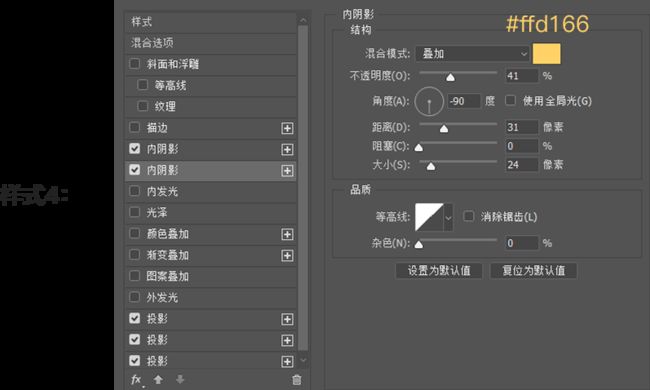Enable the 外发光 checkbox
The height and width of the screenshot is (390, 650).
click(134, 297)
